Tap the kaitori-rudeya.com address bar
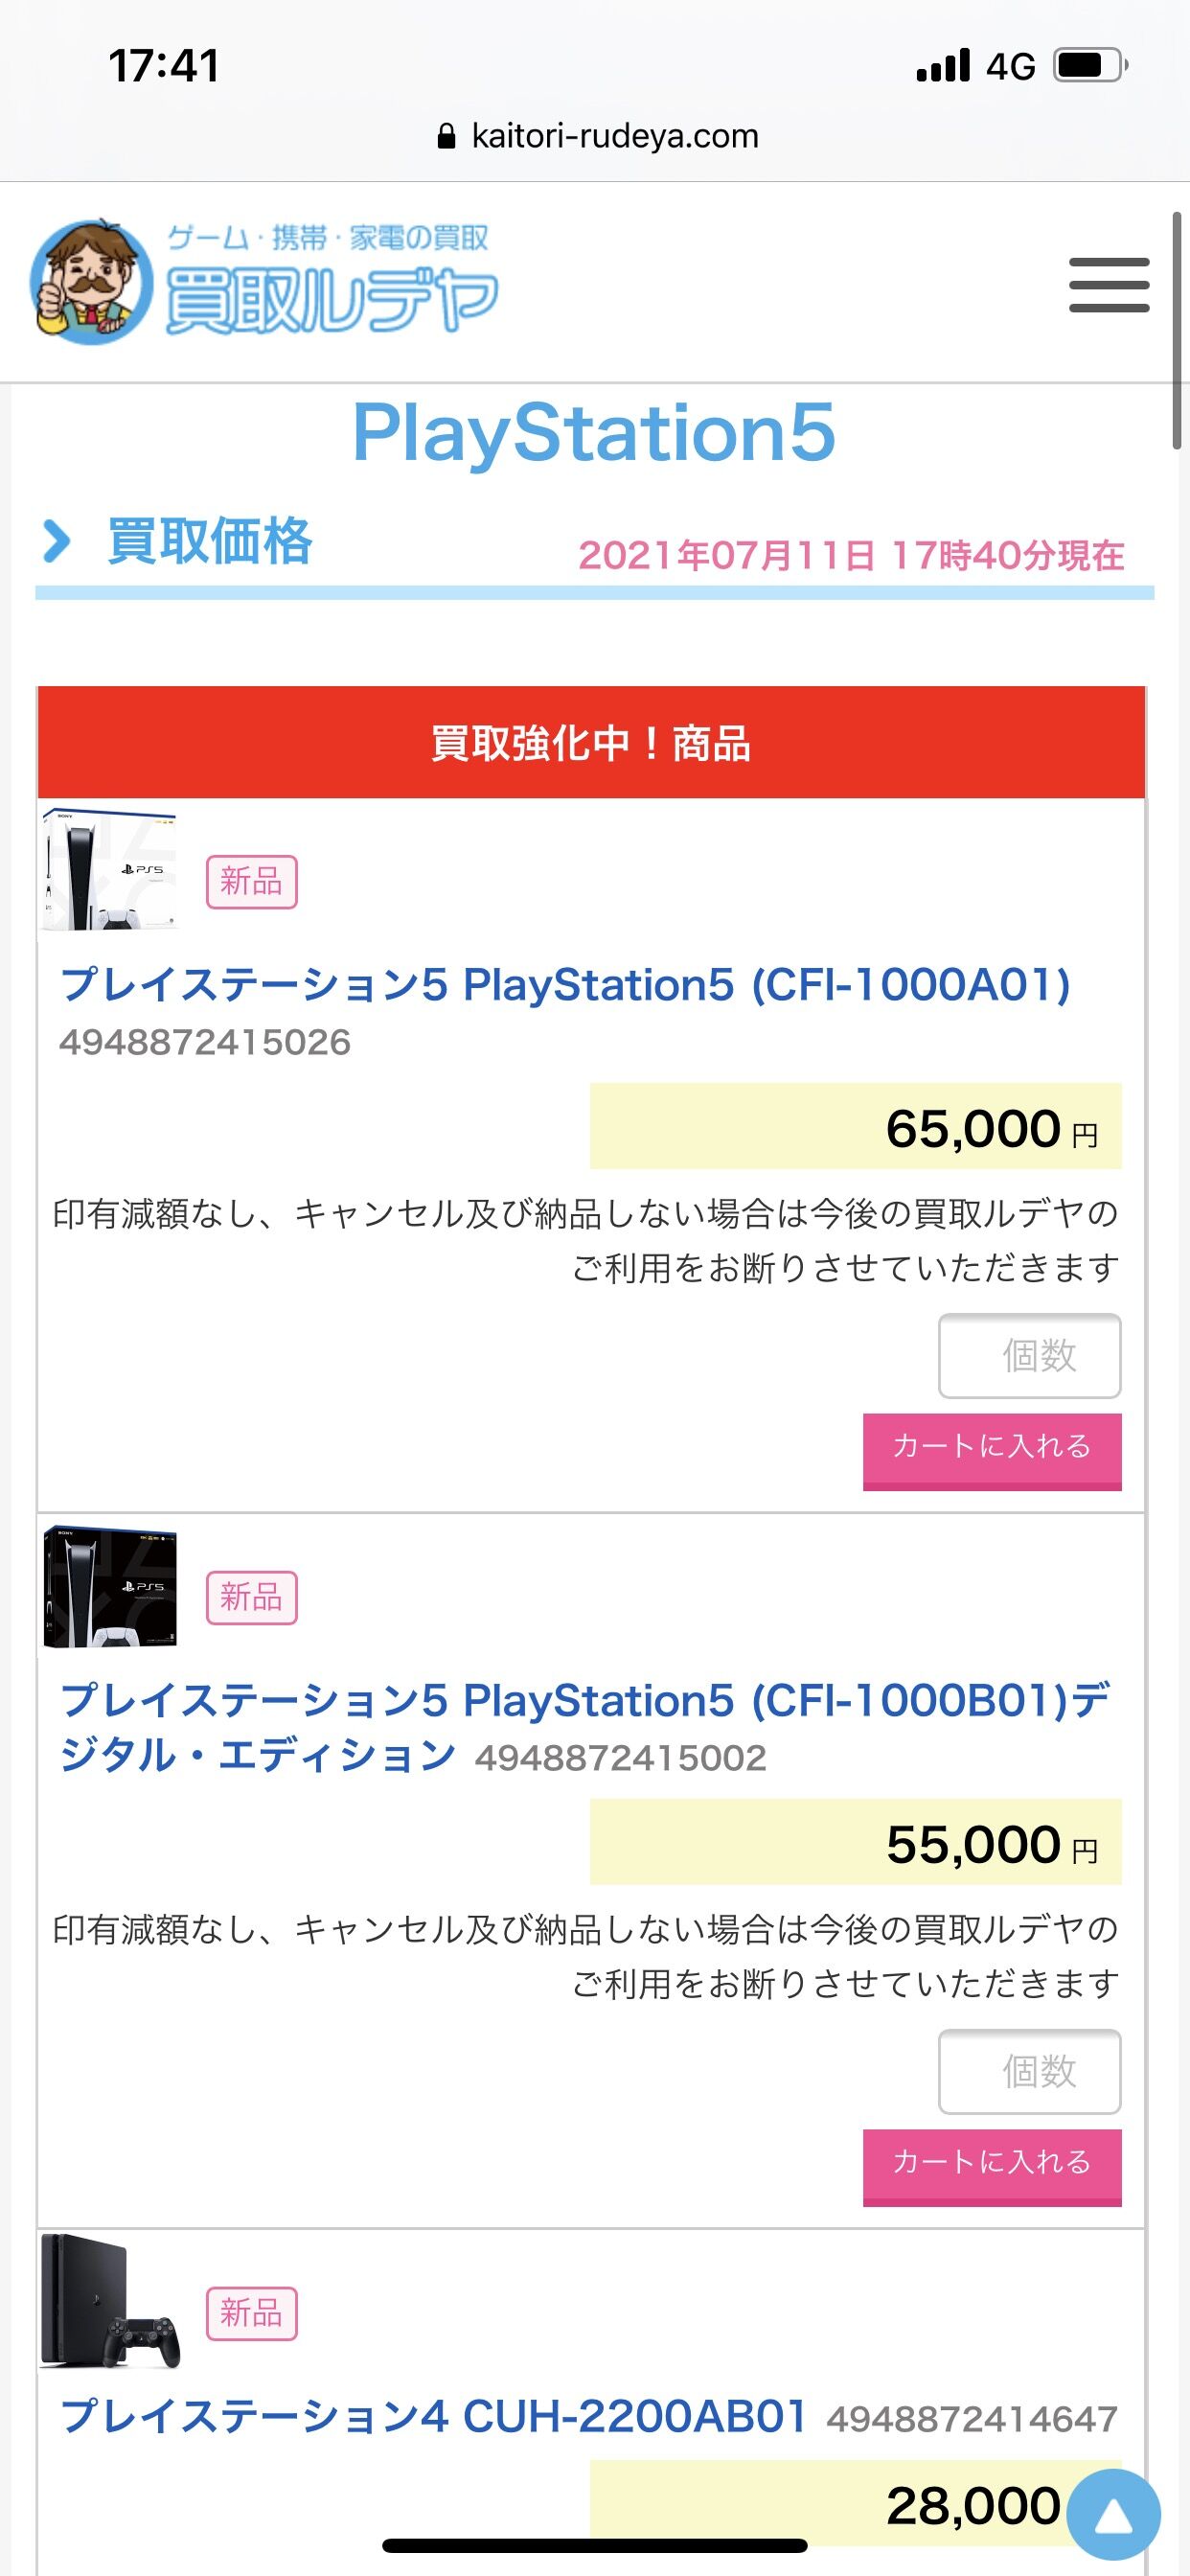Screen dimensions: 1190x2576 point(613,136)
